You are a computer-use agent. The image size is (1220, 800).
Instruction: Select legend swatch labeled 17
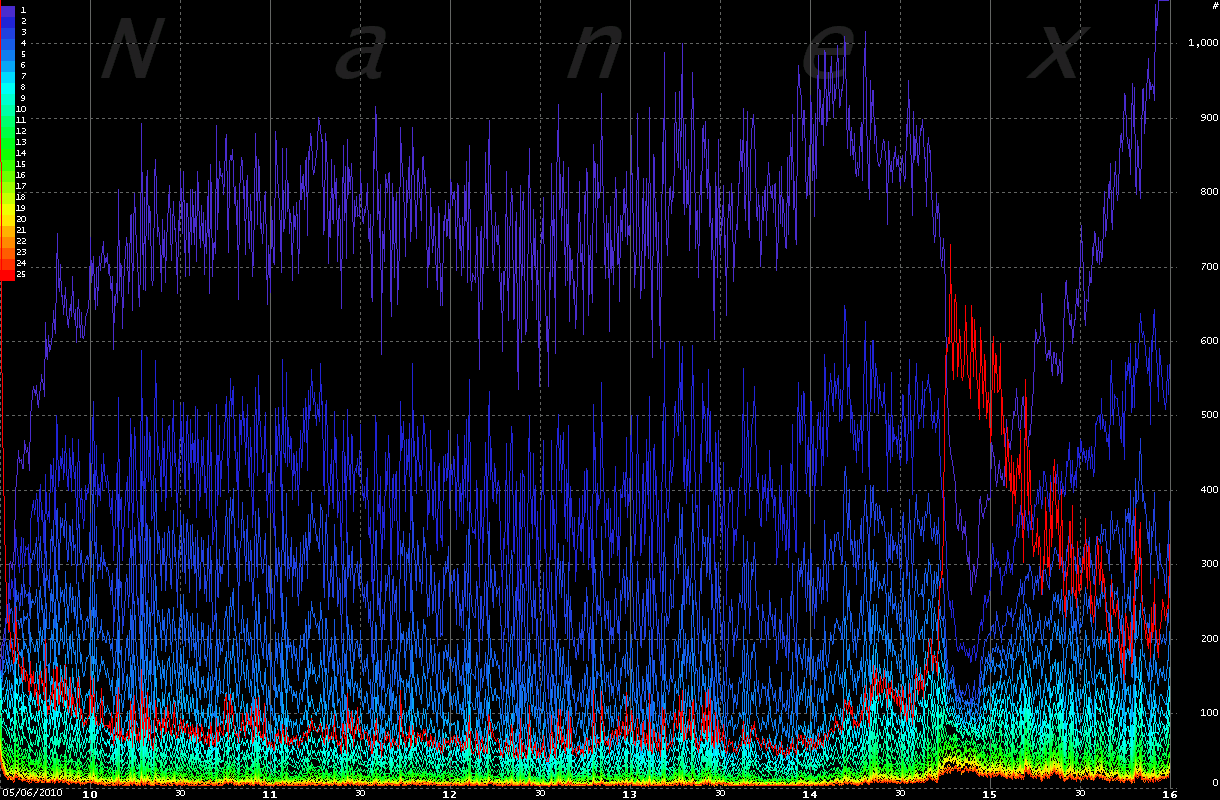7,185
